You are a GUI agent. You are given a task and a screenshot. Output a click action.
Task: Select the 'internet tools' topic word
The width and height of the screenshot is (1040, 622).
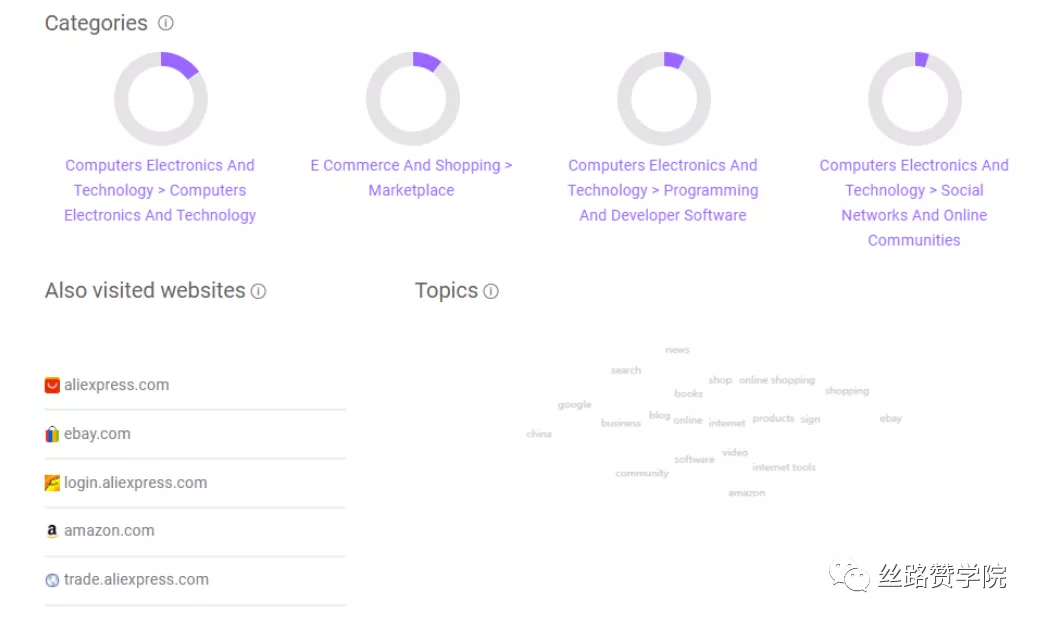[x=784, y=467]
